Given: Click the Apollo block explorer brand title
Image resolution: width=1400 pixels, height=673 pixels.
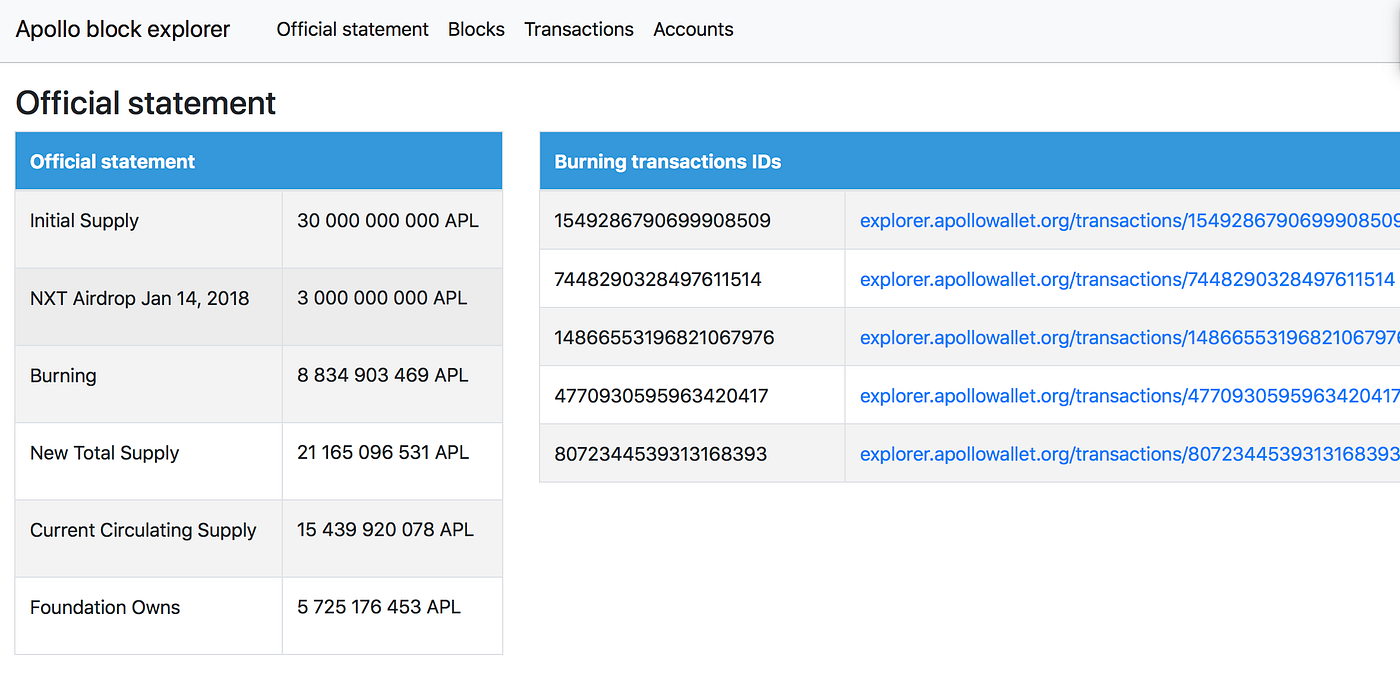Looking at the screenshot, I should (x=123, y=29).
